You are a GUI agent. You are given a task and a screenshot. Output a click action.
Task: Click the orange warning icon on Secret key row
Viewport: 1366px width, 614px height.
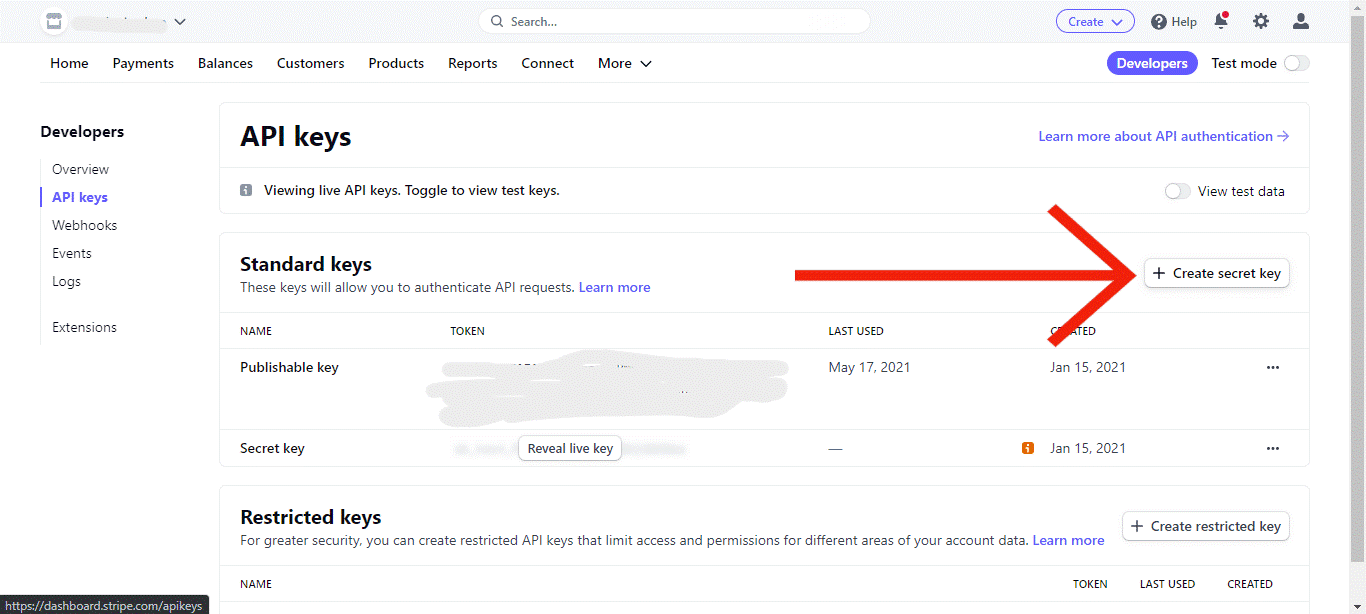[x=1028, y=448]
